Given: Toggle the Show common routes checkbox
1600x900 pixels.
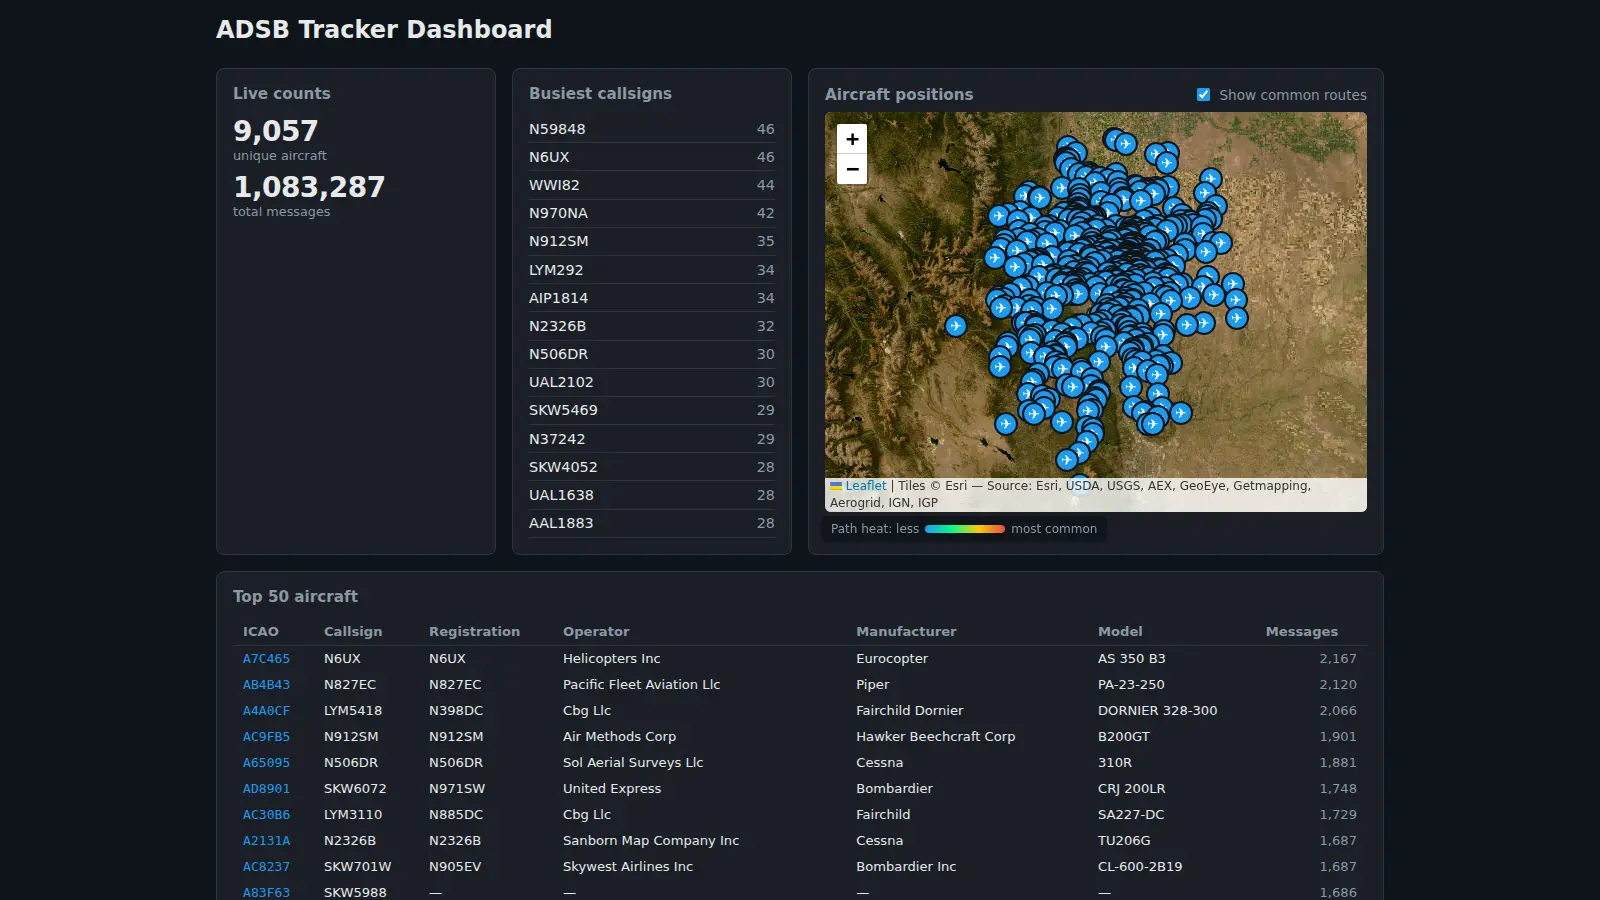Looking at the screenshot, I should (x=1204, y=95).
